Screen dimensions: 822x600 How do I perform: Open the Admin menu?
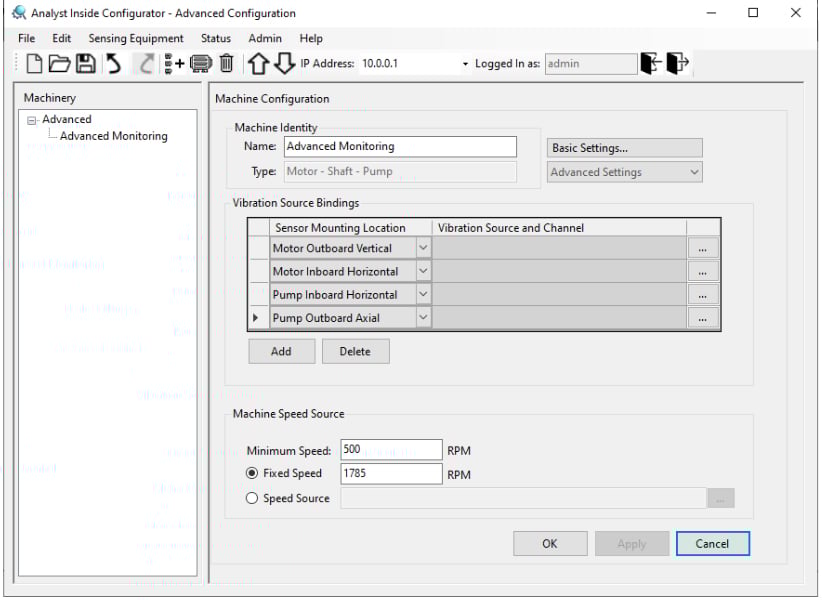[265, 38]
